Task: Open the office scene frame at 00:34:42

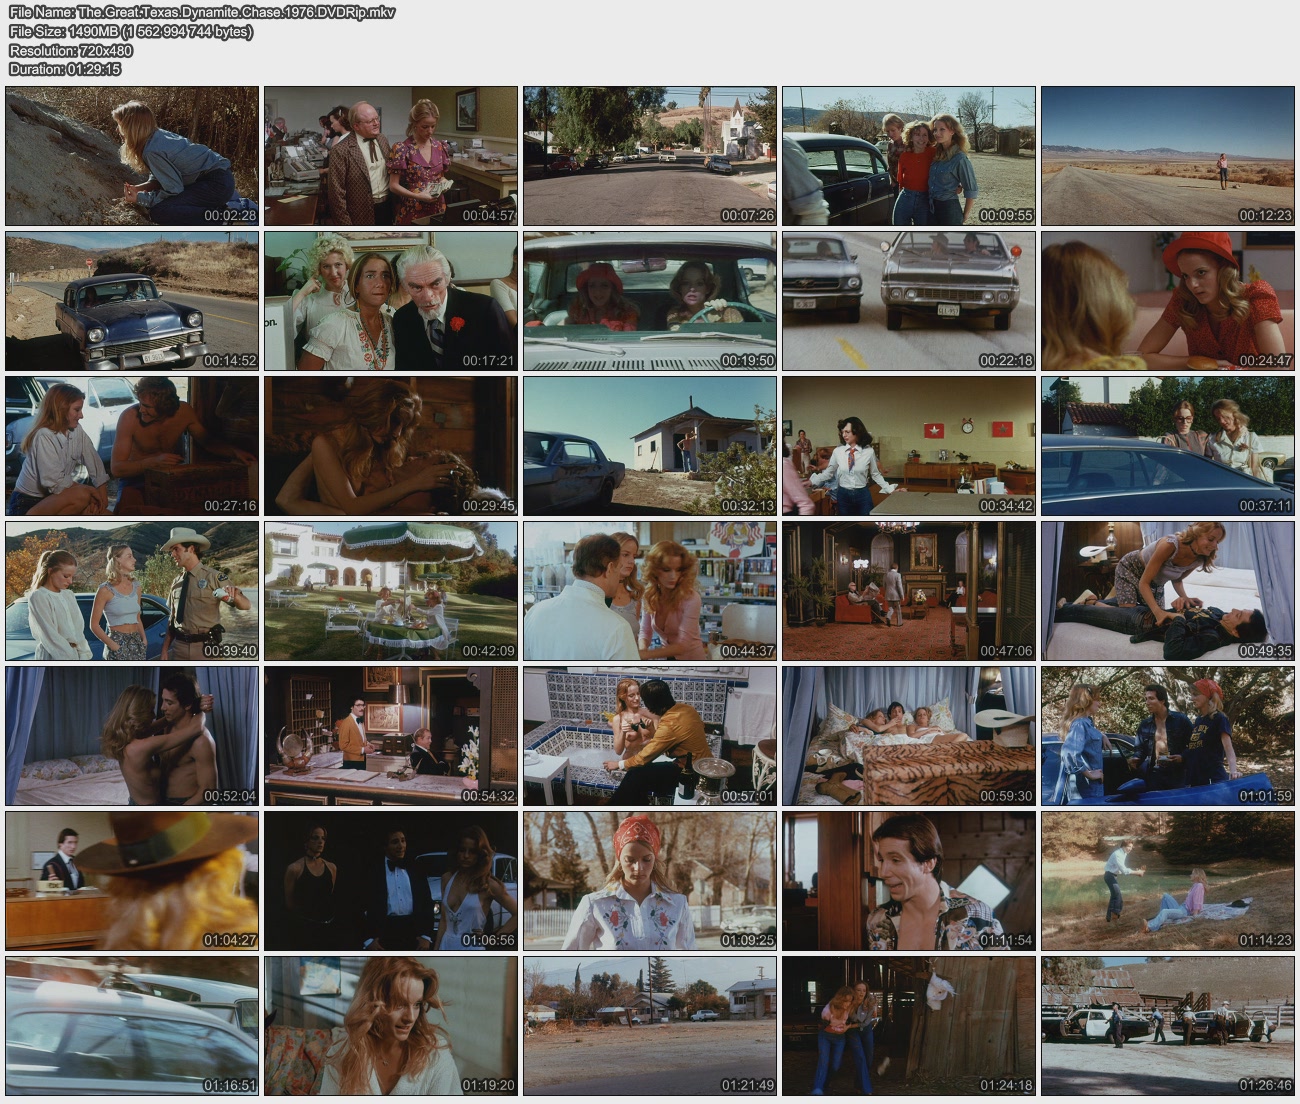Action: tap(908, 446)
